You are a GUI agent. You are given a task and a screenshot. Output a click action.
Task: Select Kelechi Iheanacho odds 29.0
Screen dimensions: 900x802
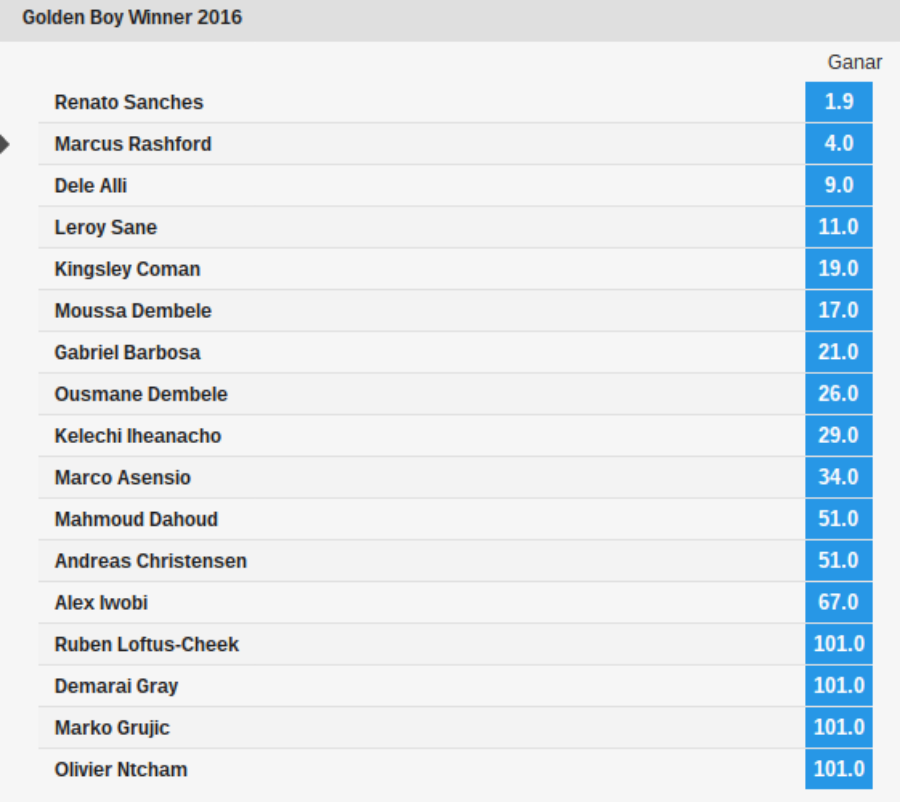pos(839,436)
